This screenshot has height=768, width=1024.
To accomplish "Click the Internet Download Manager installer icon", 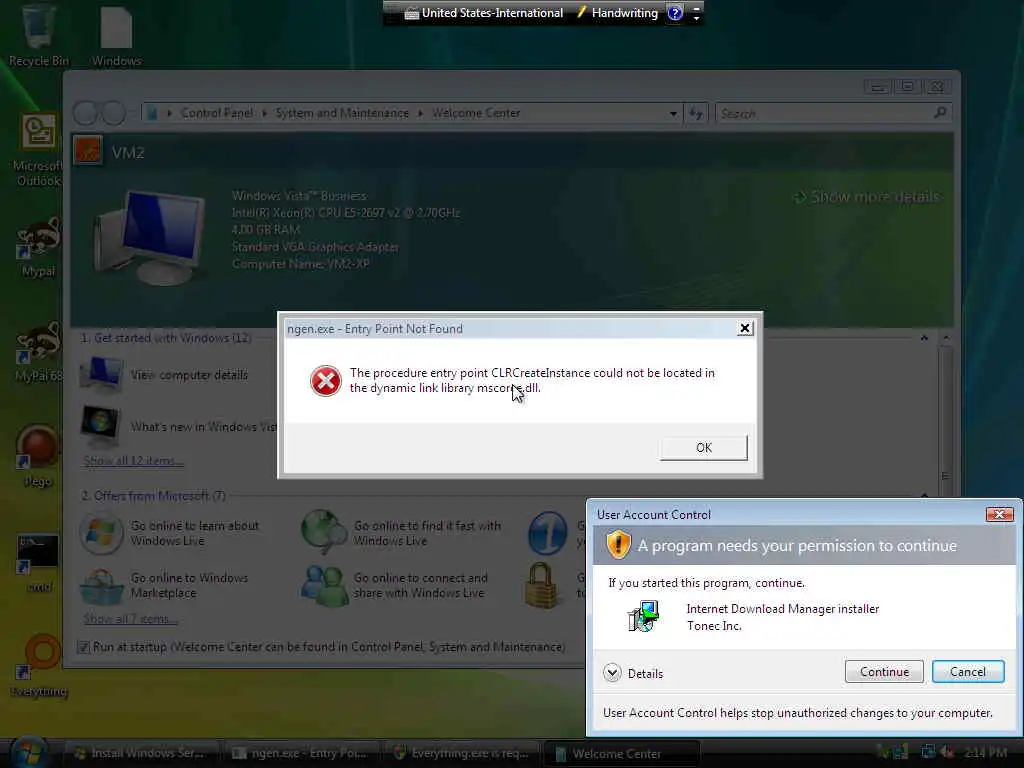I will [x=644, y=616].
